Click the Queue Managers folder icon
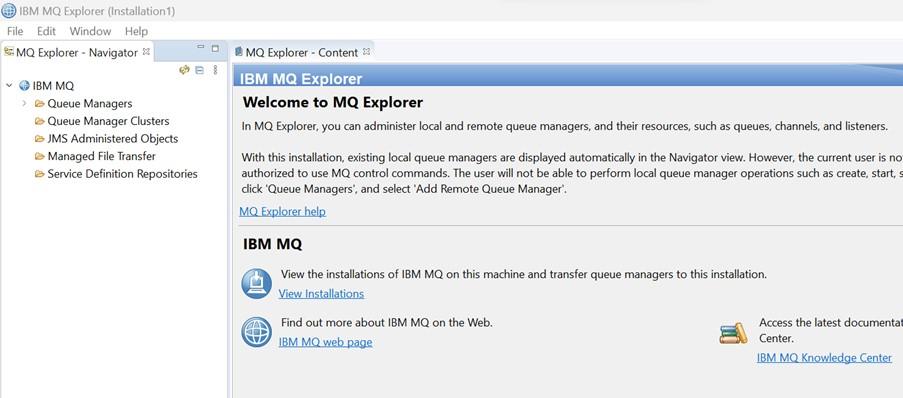This screenshot has width=903, height=398. pos(40,104)
